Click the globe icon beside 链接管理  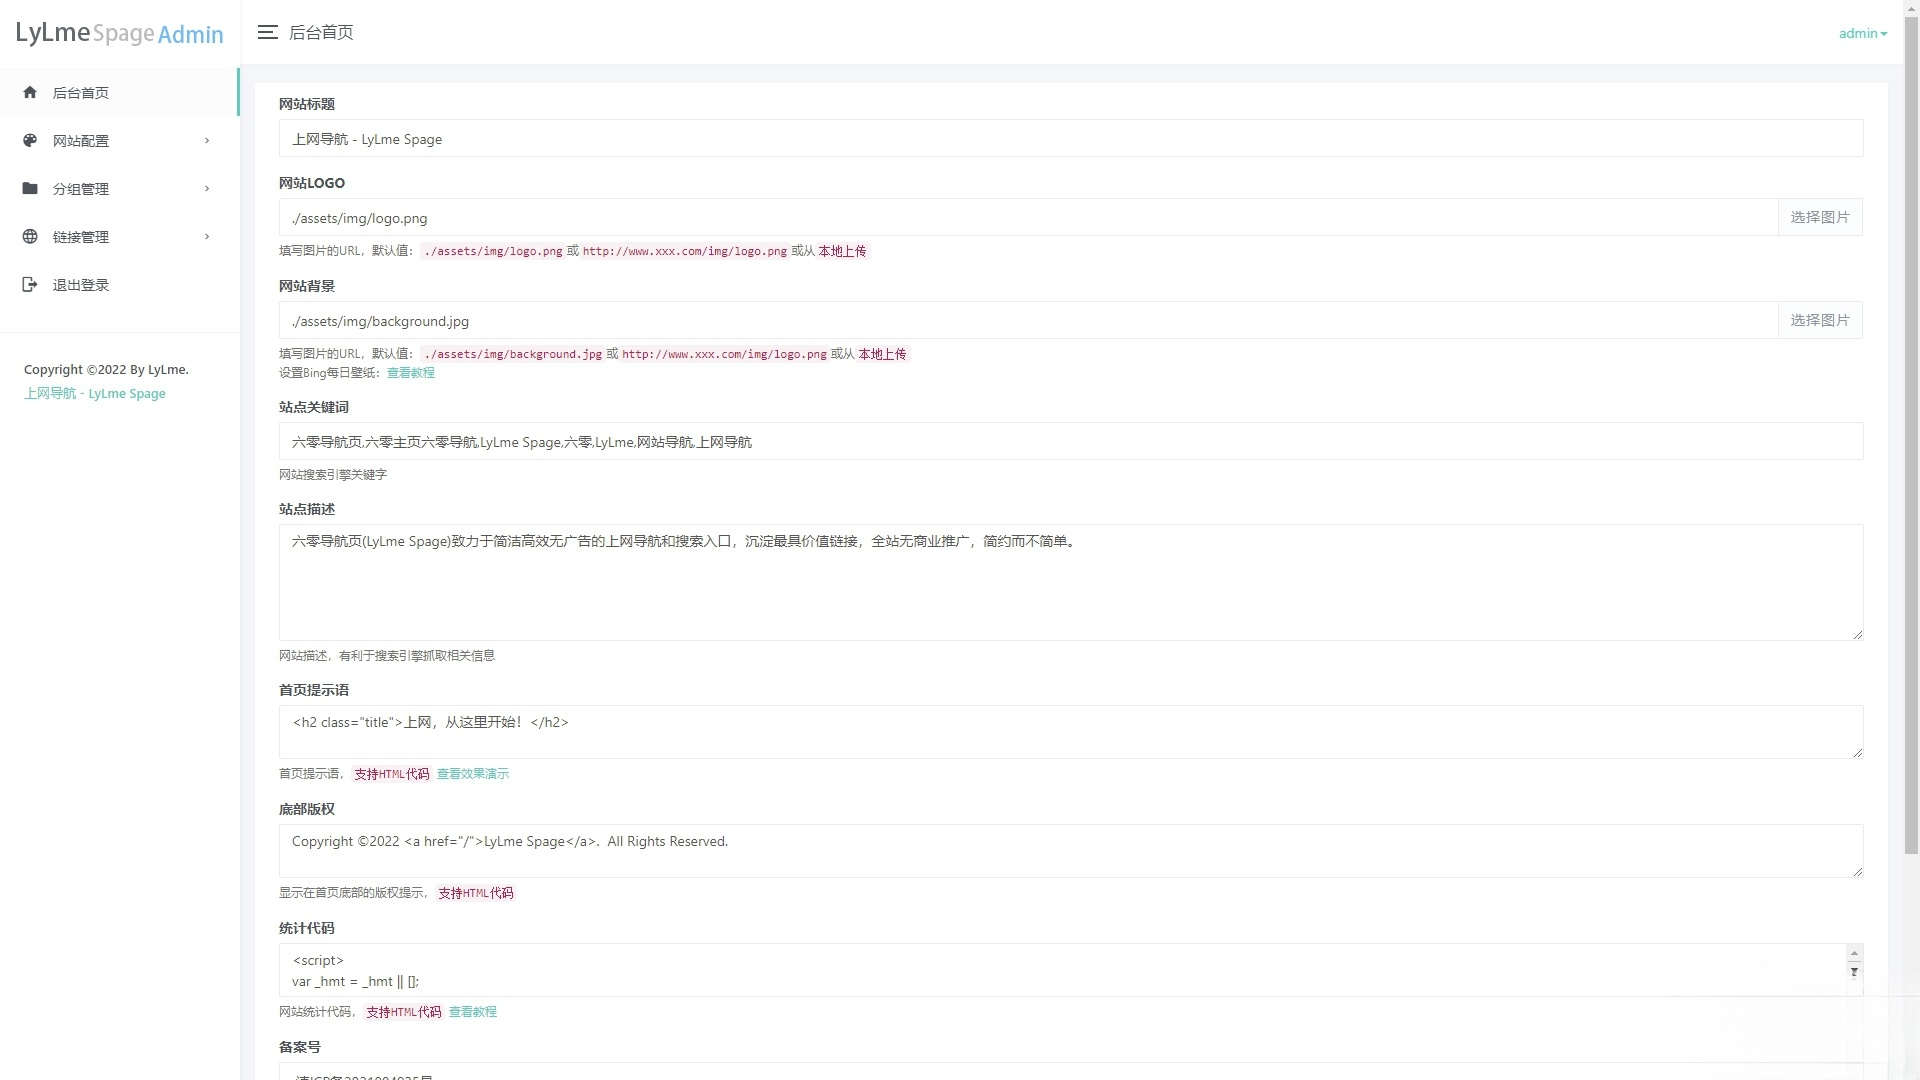[x=30, y=236]
